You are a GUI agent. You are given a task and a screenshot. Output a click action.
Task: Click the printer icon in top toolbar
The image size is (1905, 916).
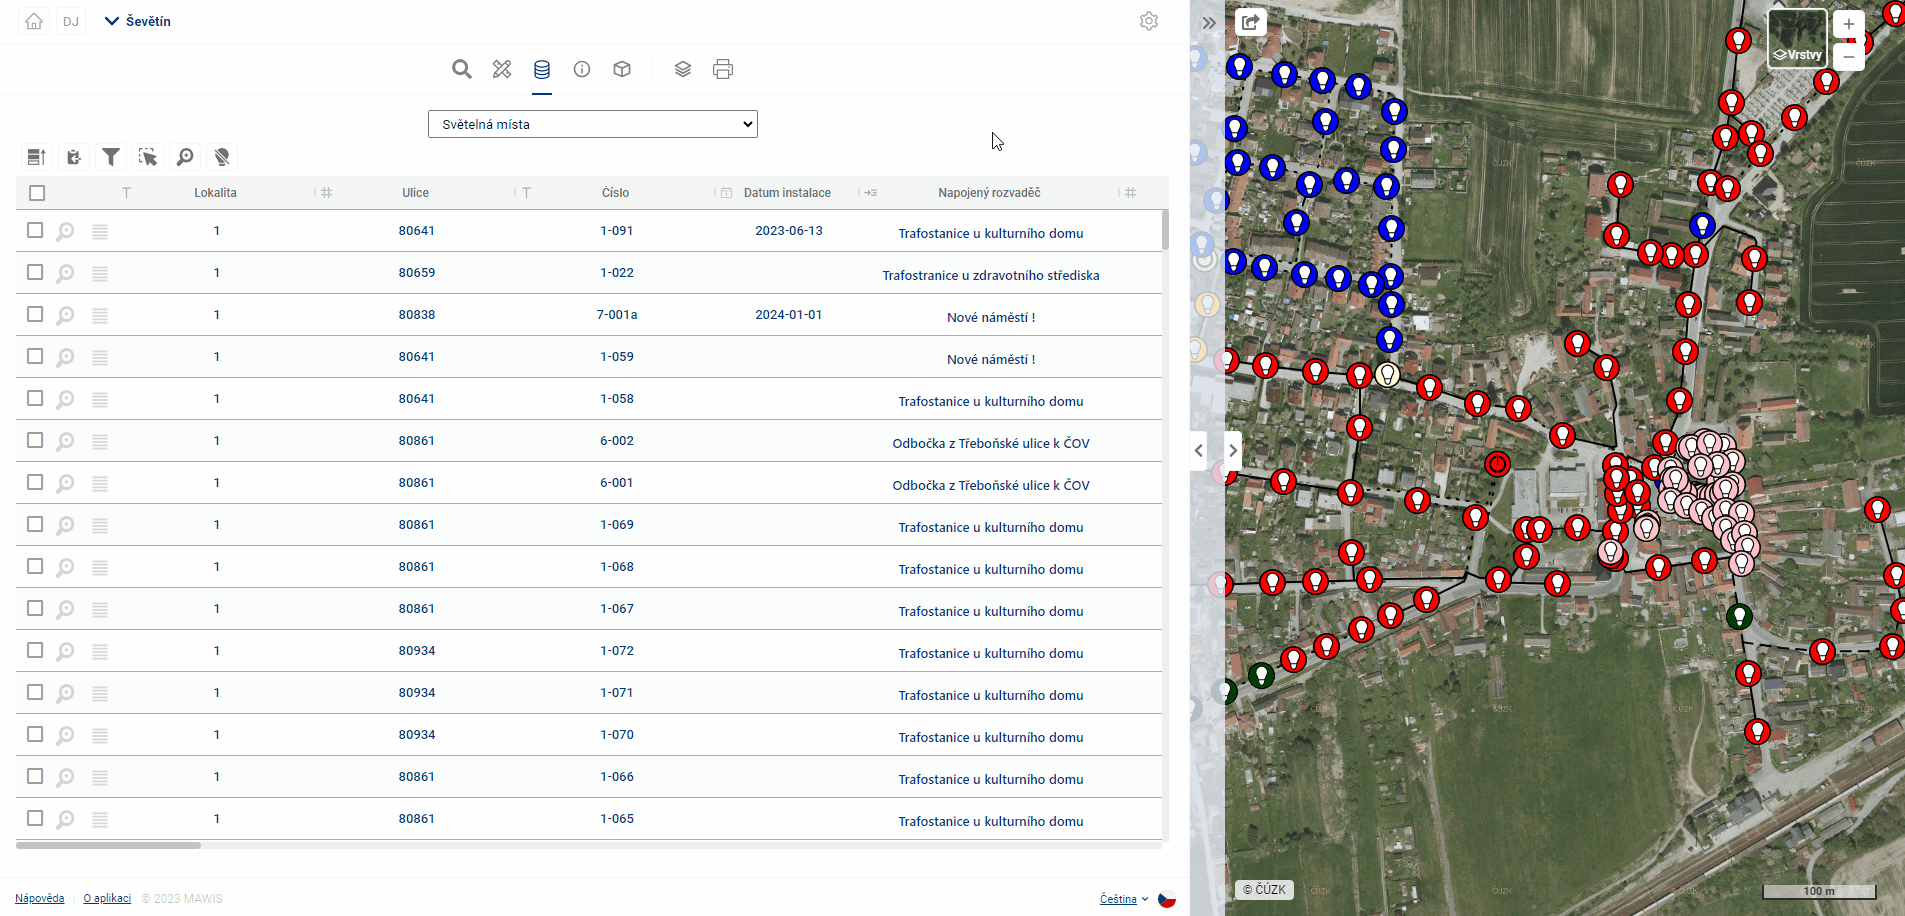pos(723,69)
